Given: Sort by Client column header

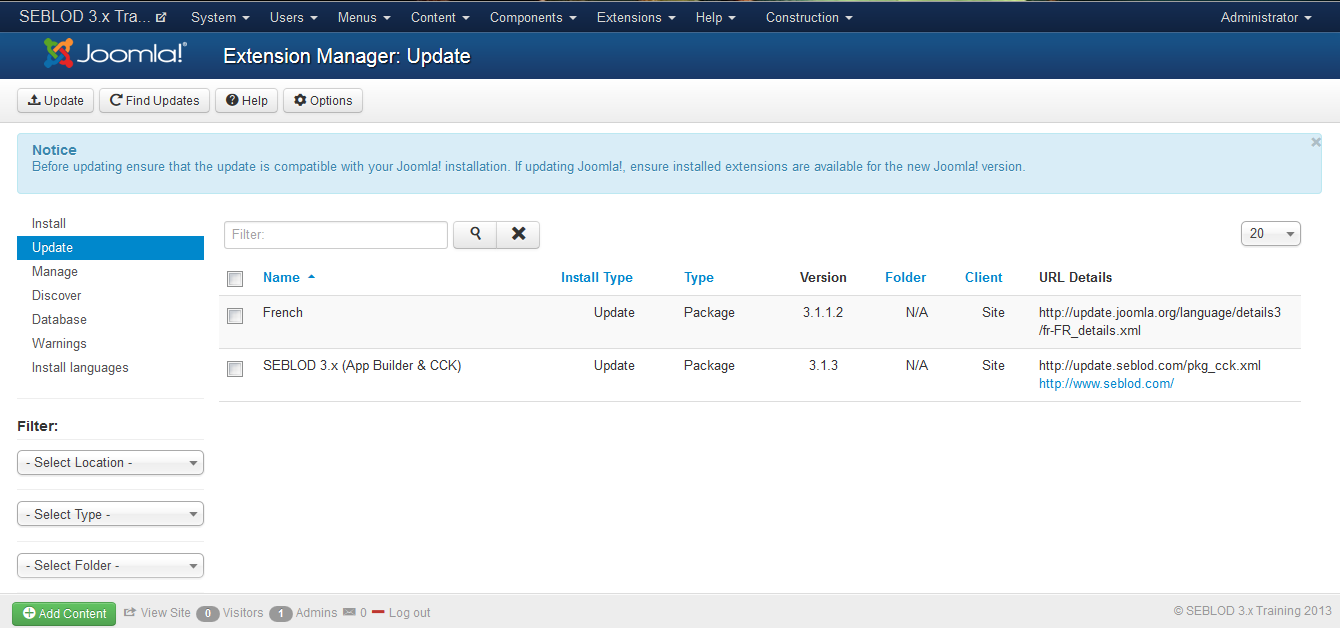Looking at the screenshot, I should point(984,277).
